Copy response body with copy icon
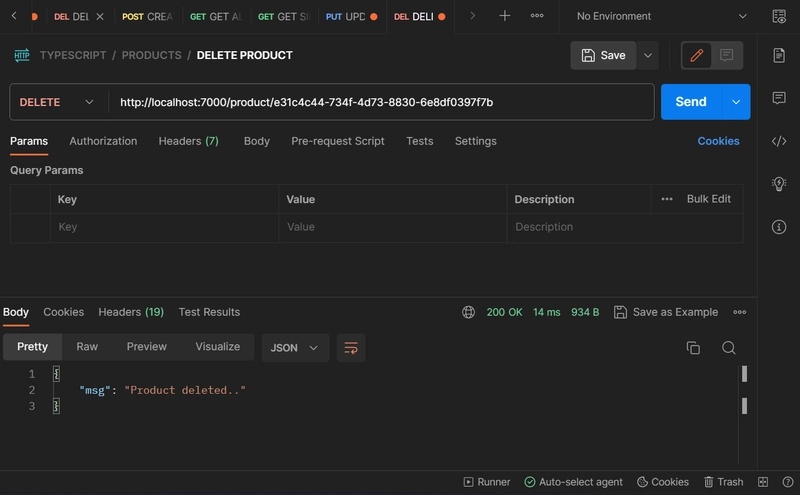 click(693, 348)
